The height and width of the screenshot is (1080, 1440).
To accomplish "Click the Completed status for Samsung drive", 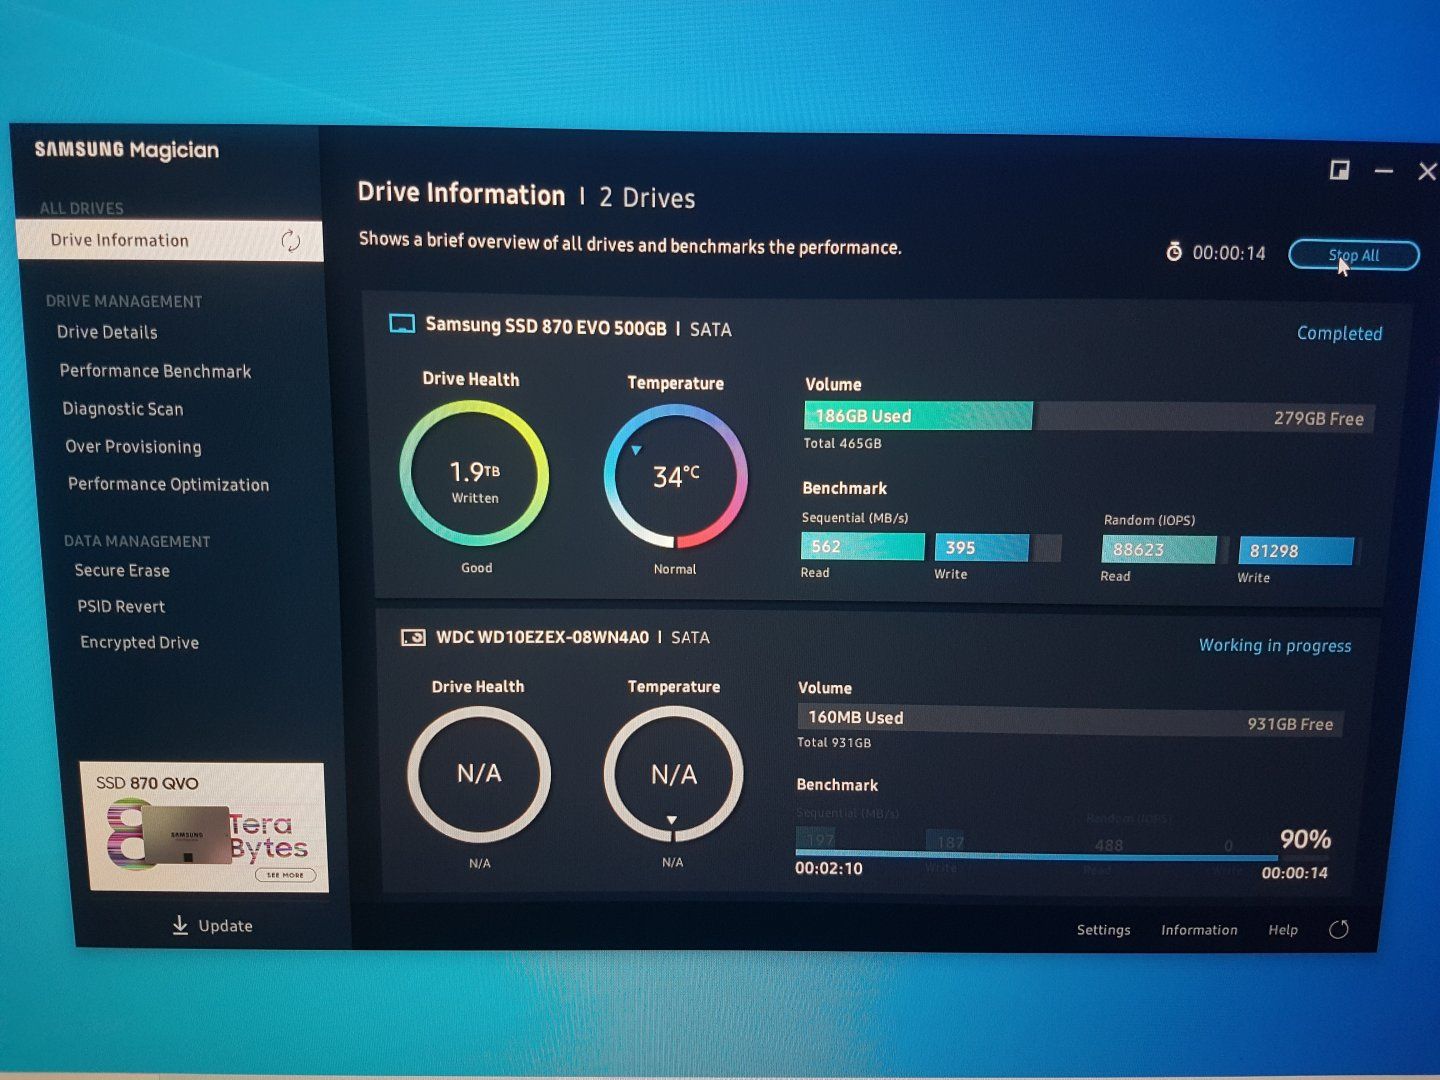I will tap(1340, 334).
